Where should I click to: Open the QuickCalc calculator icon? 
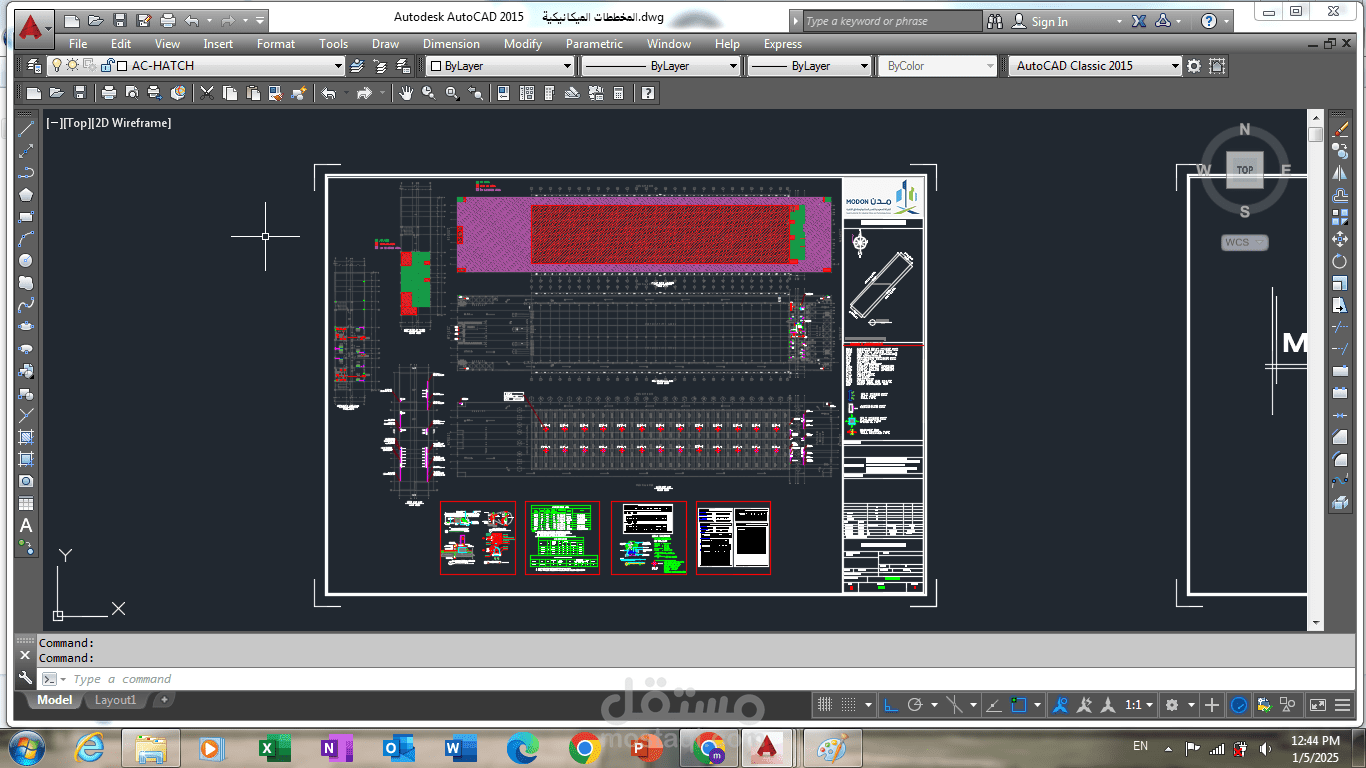[x=619, y=93]
